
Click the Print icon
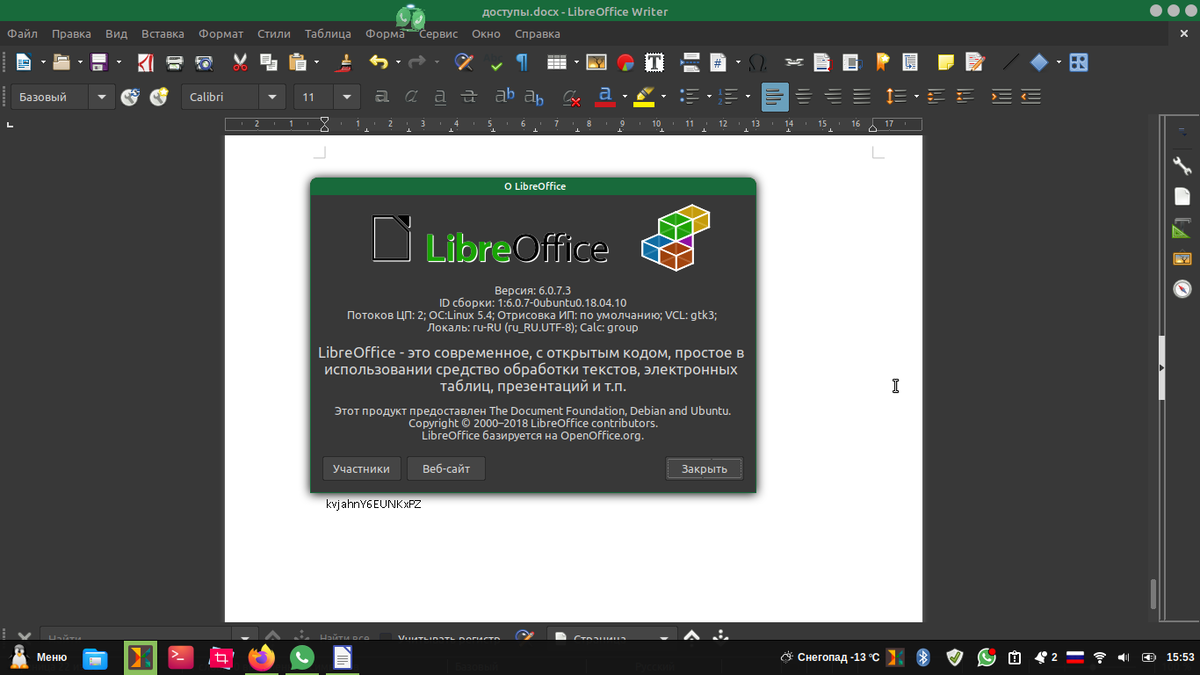[x=175, y=62]
